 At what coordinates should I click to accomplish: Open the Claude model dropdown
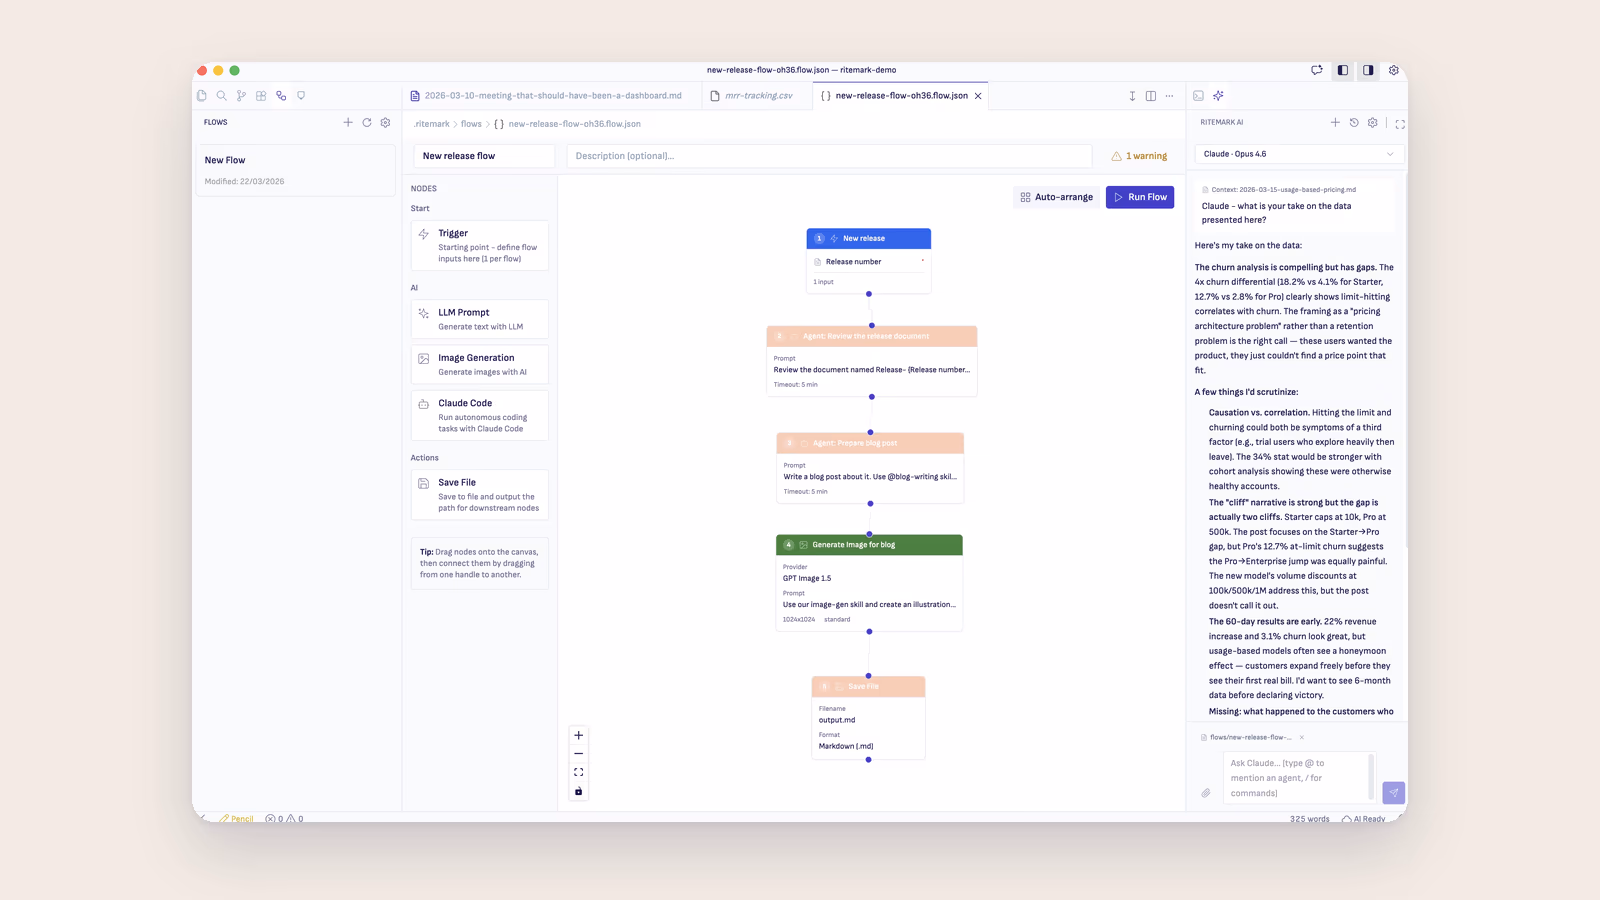1299,154
